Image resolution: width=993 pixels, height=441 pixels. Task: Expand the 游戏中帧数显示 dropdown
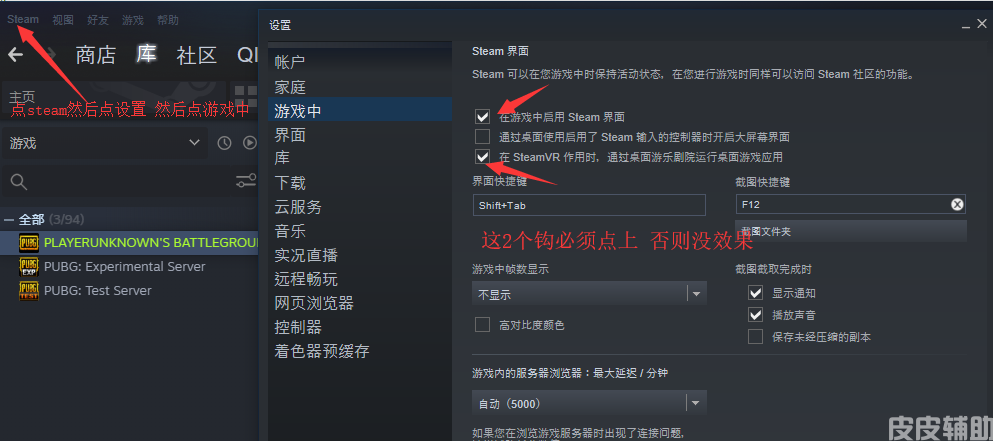pyautogui.click(x=589, y=294)
